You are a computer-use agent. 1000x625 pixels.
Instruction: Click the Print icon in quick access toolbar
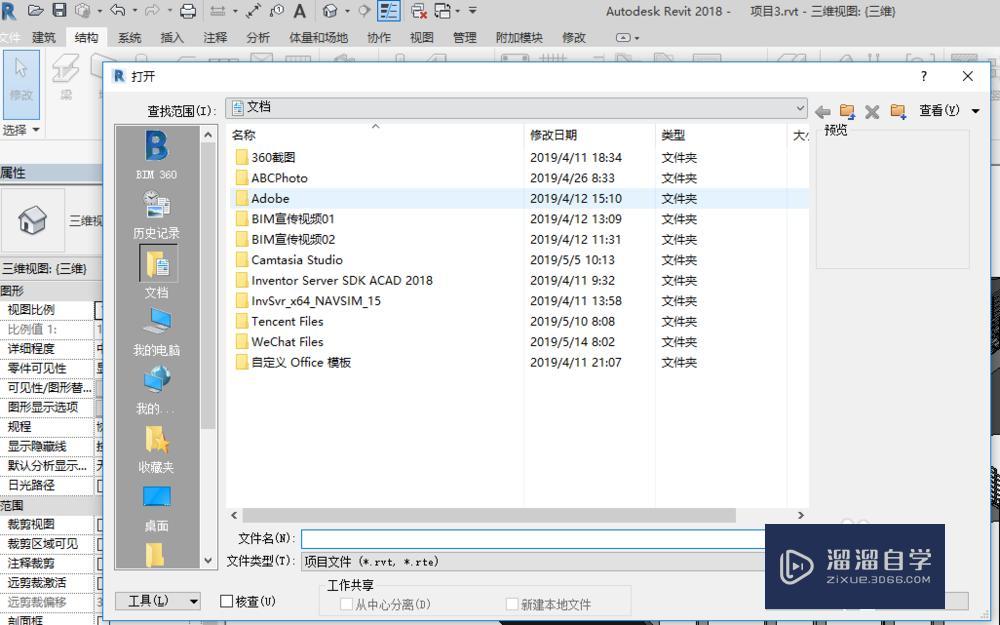point(188,10)
